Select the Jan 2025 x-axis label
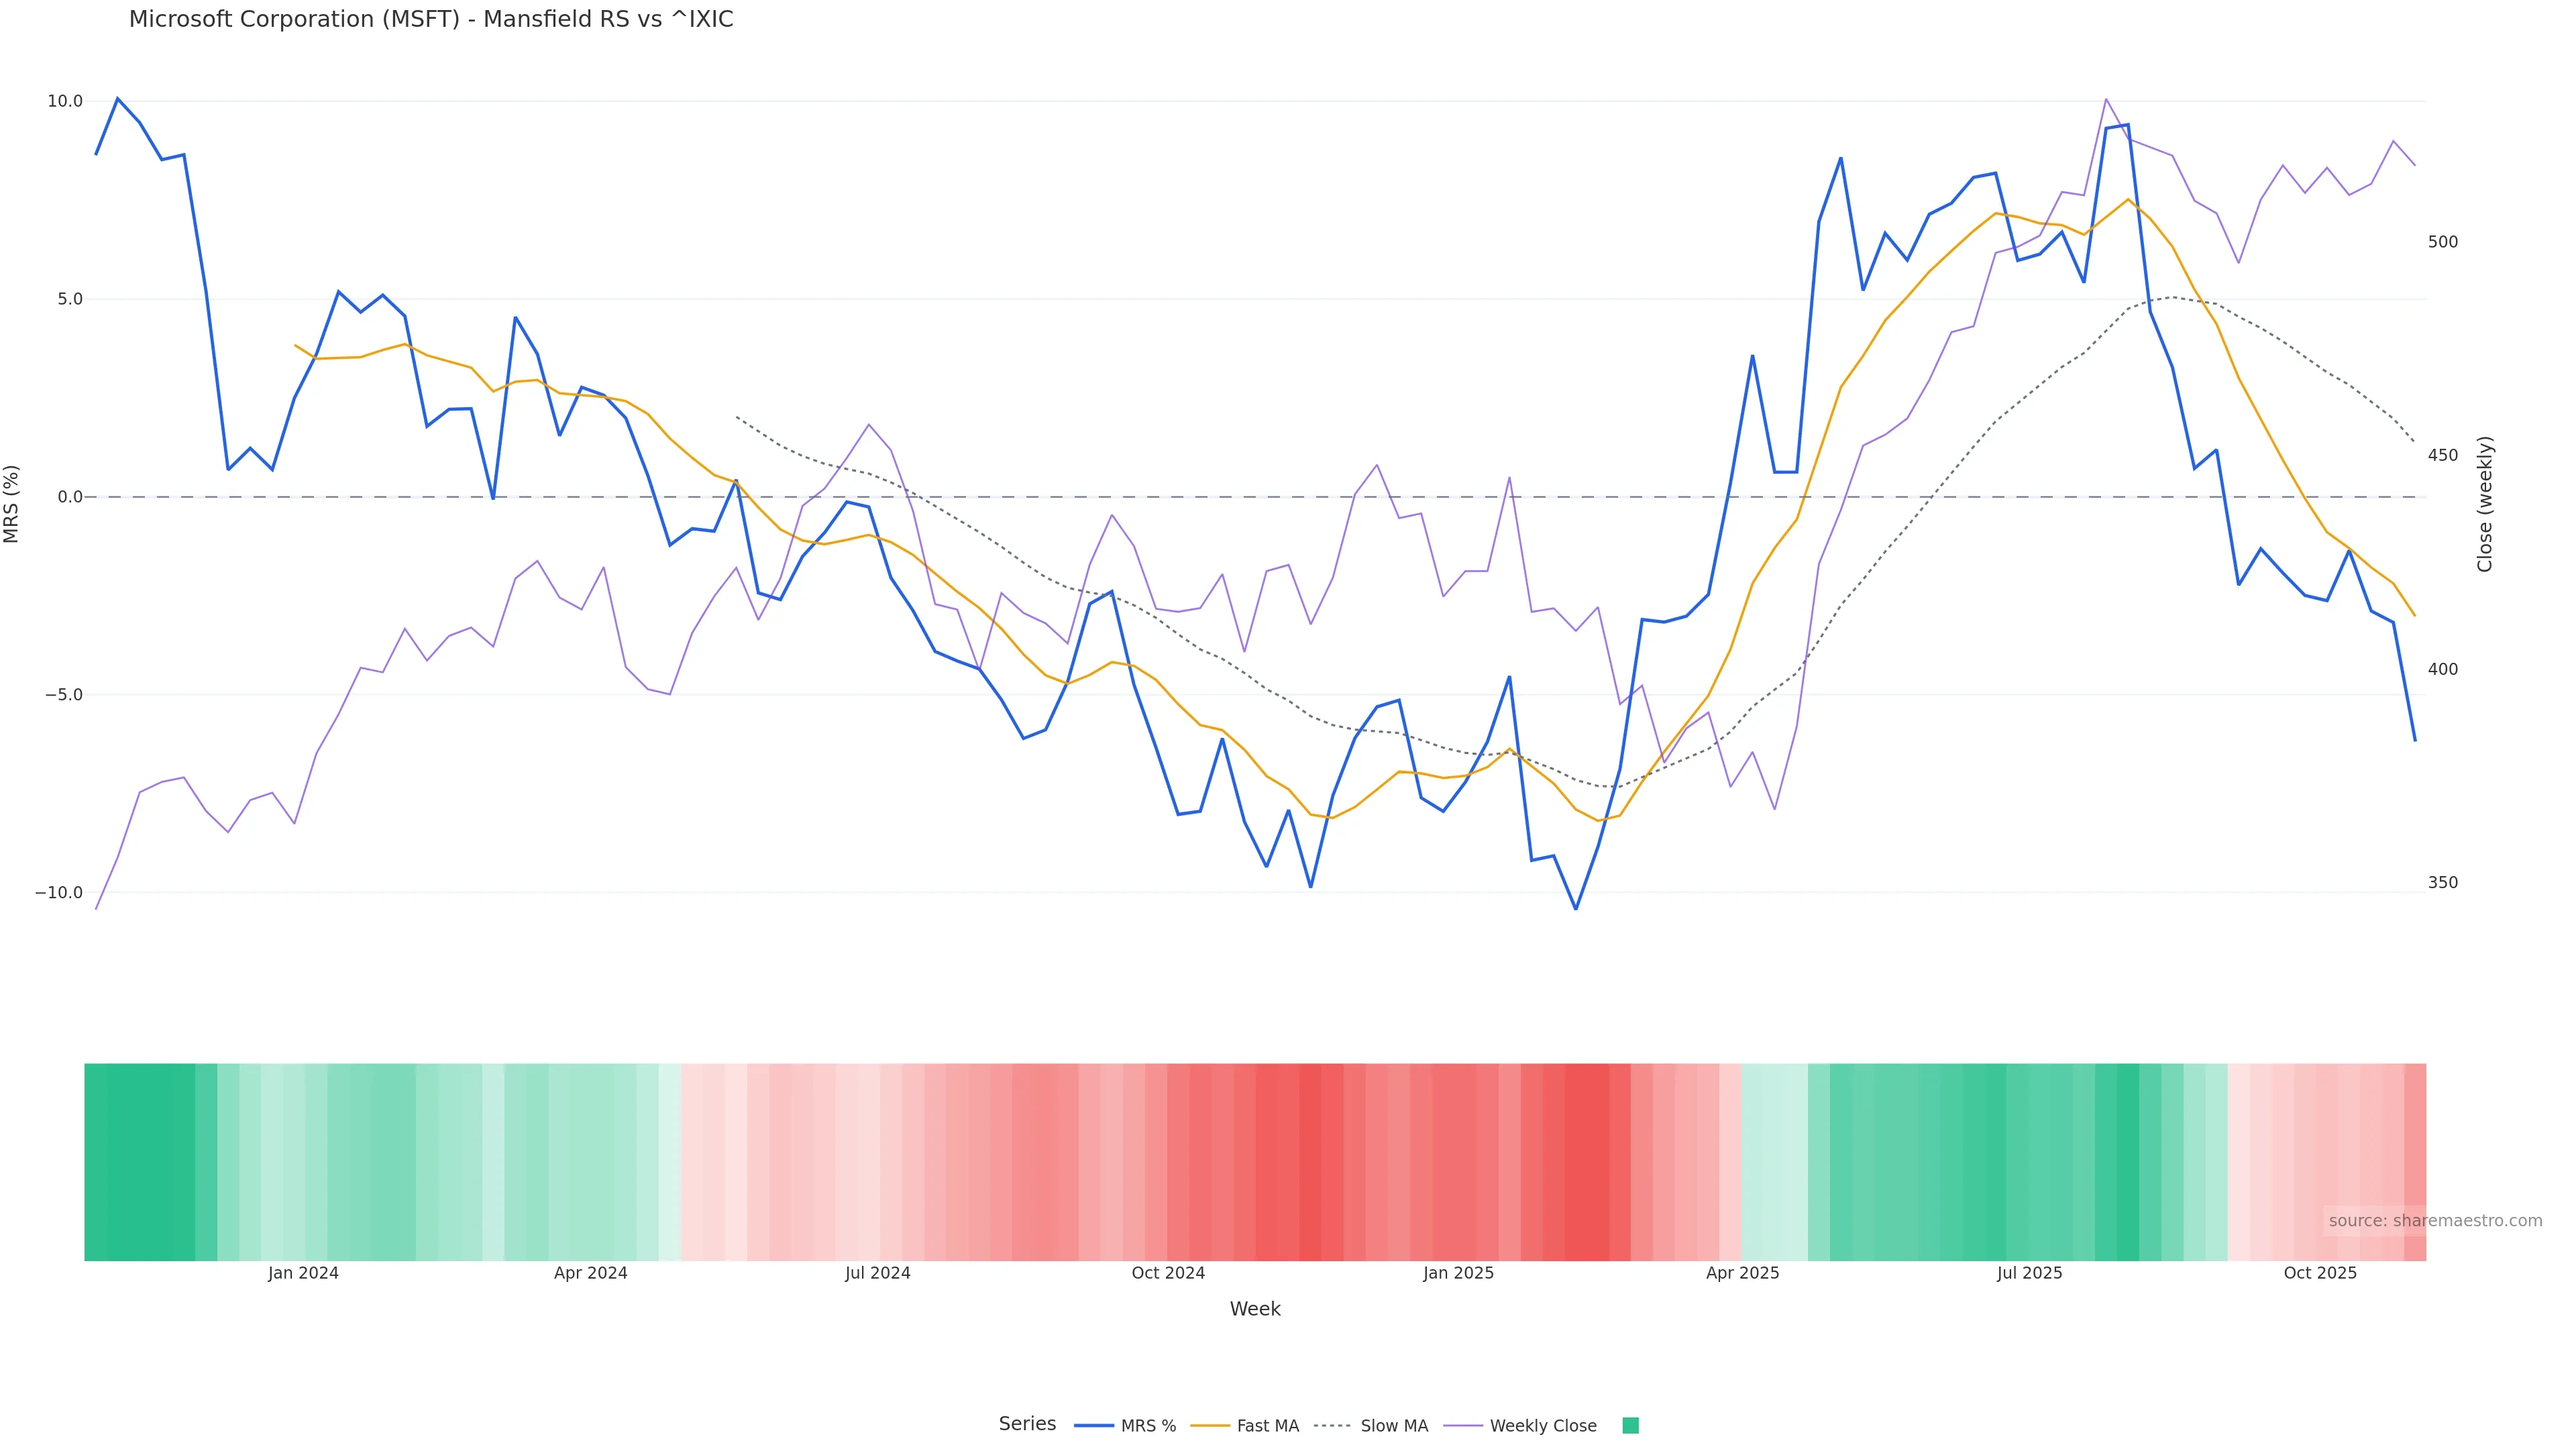2576x1449 pixels. point(1458,1273)
